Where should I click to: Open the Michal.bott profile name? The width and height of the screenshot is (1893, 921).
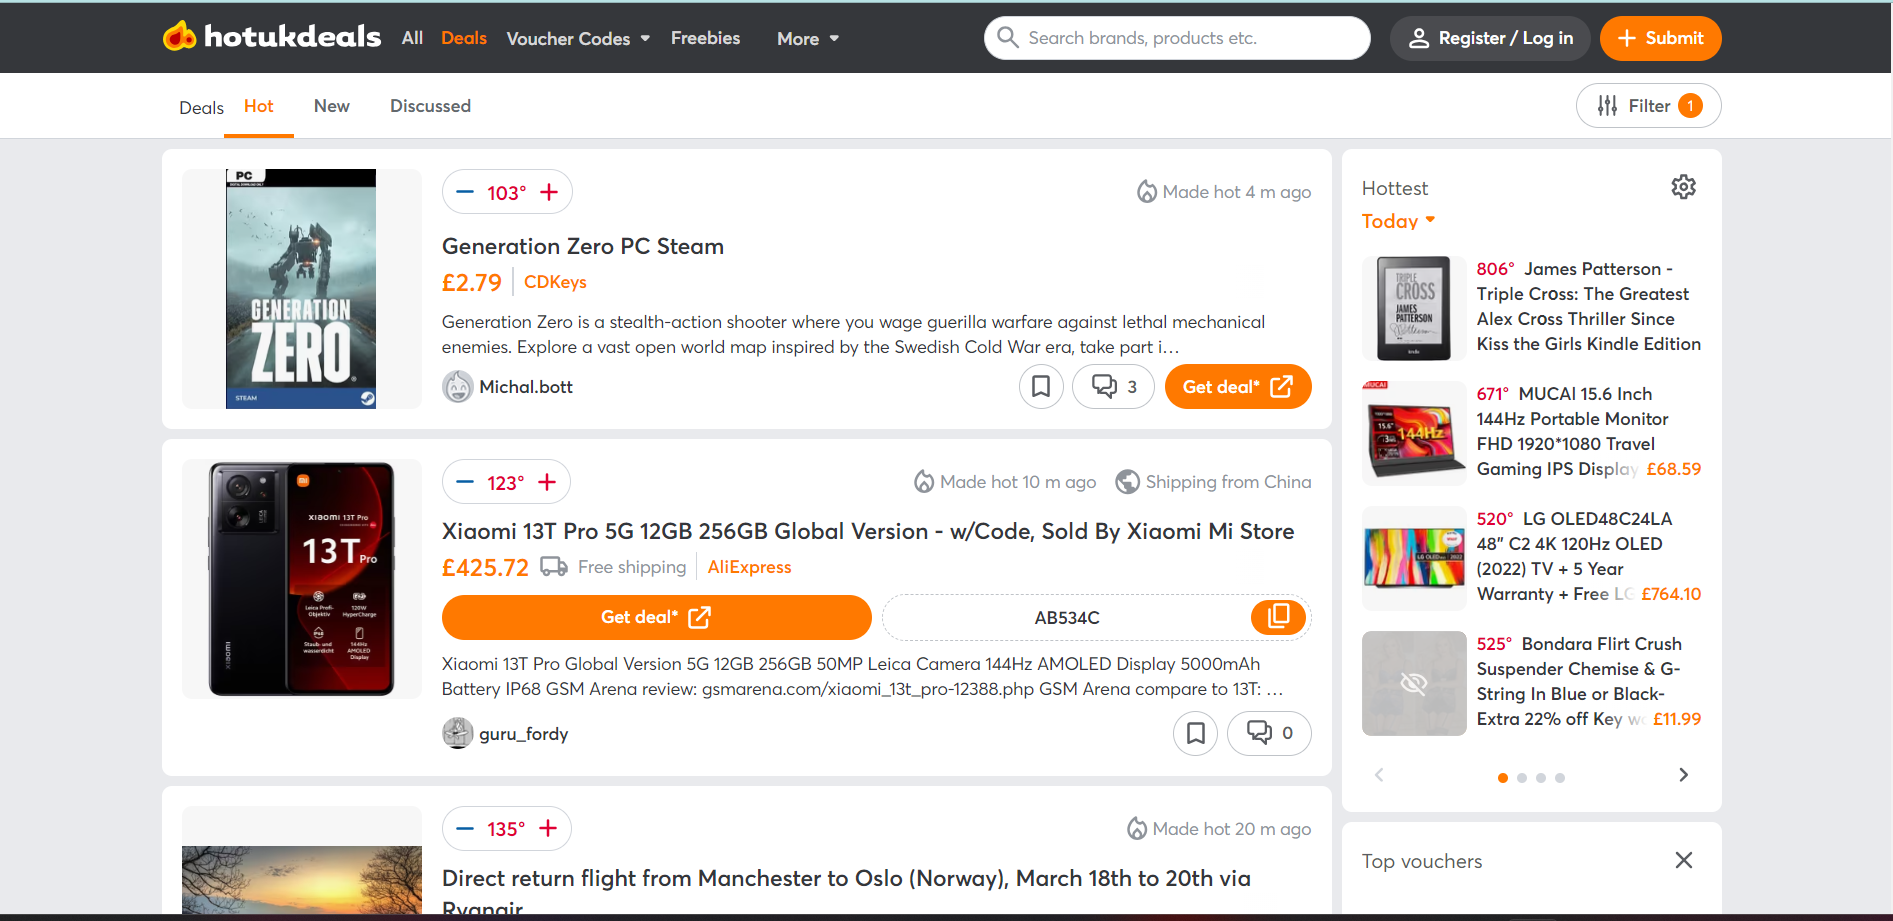tap(526, 387)
